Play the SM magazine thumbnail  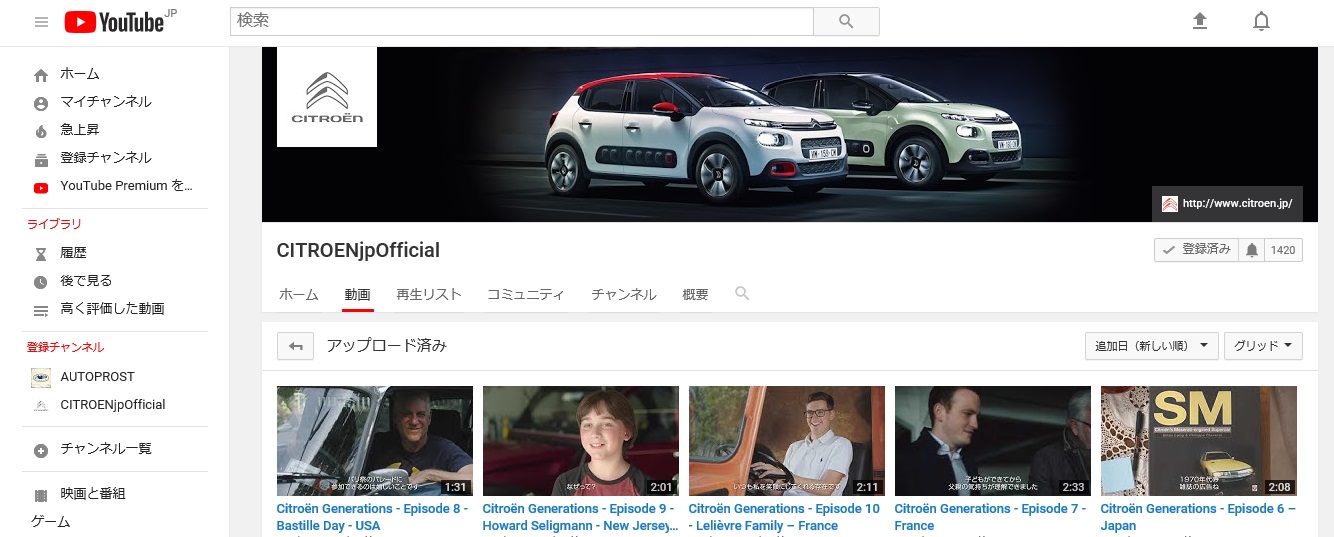[1199, 441]
